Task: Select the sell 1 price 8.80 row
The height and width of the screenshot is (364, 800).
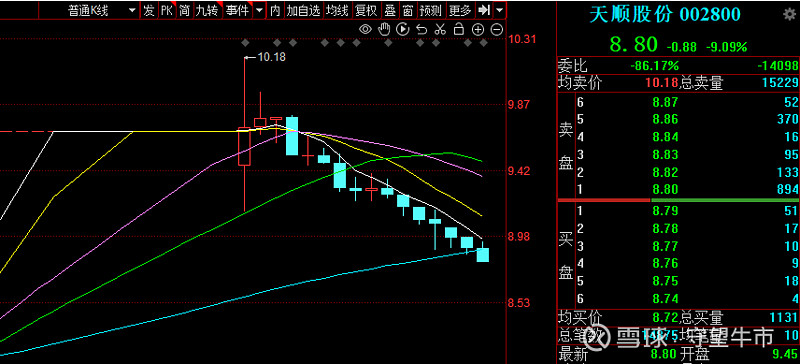Action: pos(679,189)
